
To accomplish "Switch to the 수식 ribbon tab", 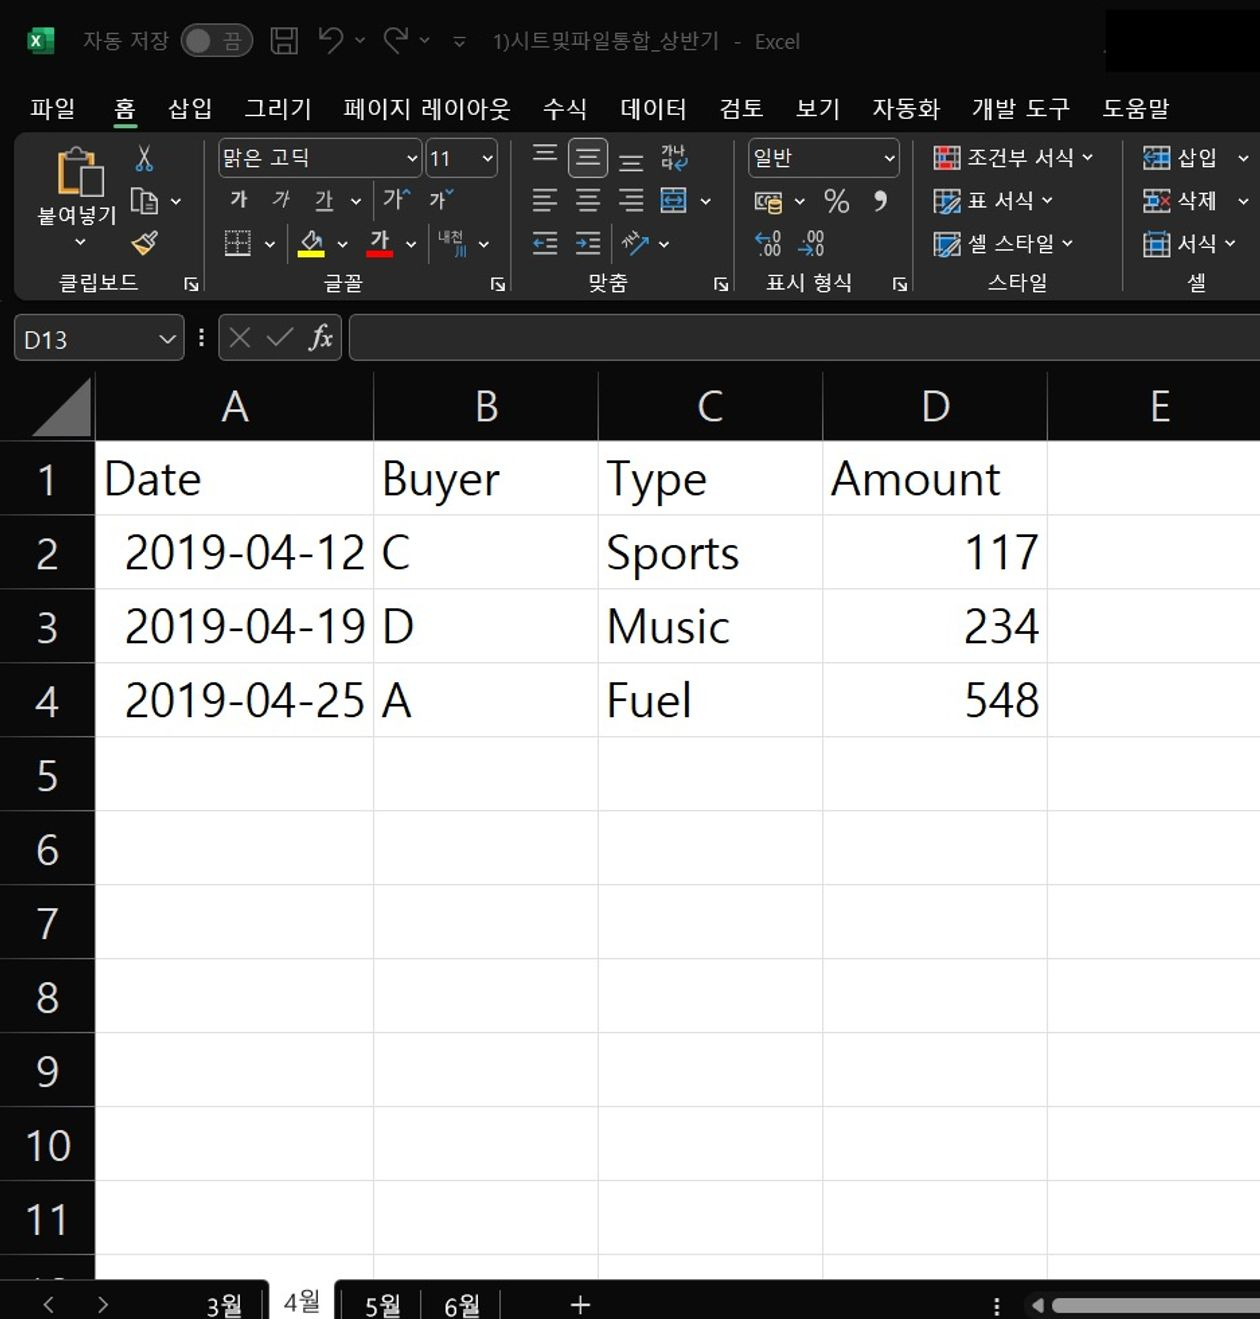I will [x=564, y=108].
